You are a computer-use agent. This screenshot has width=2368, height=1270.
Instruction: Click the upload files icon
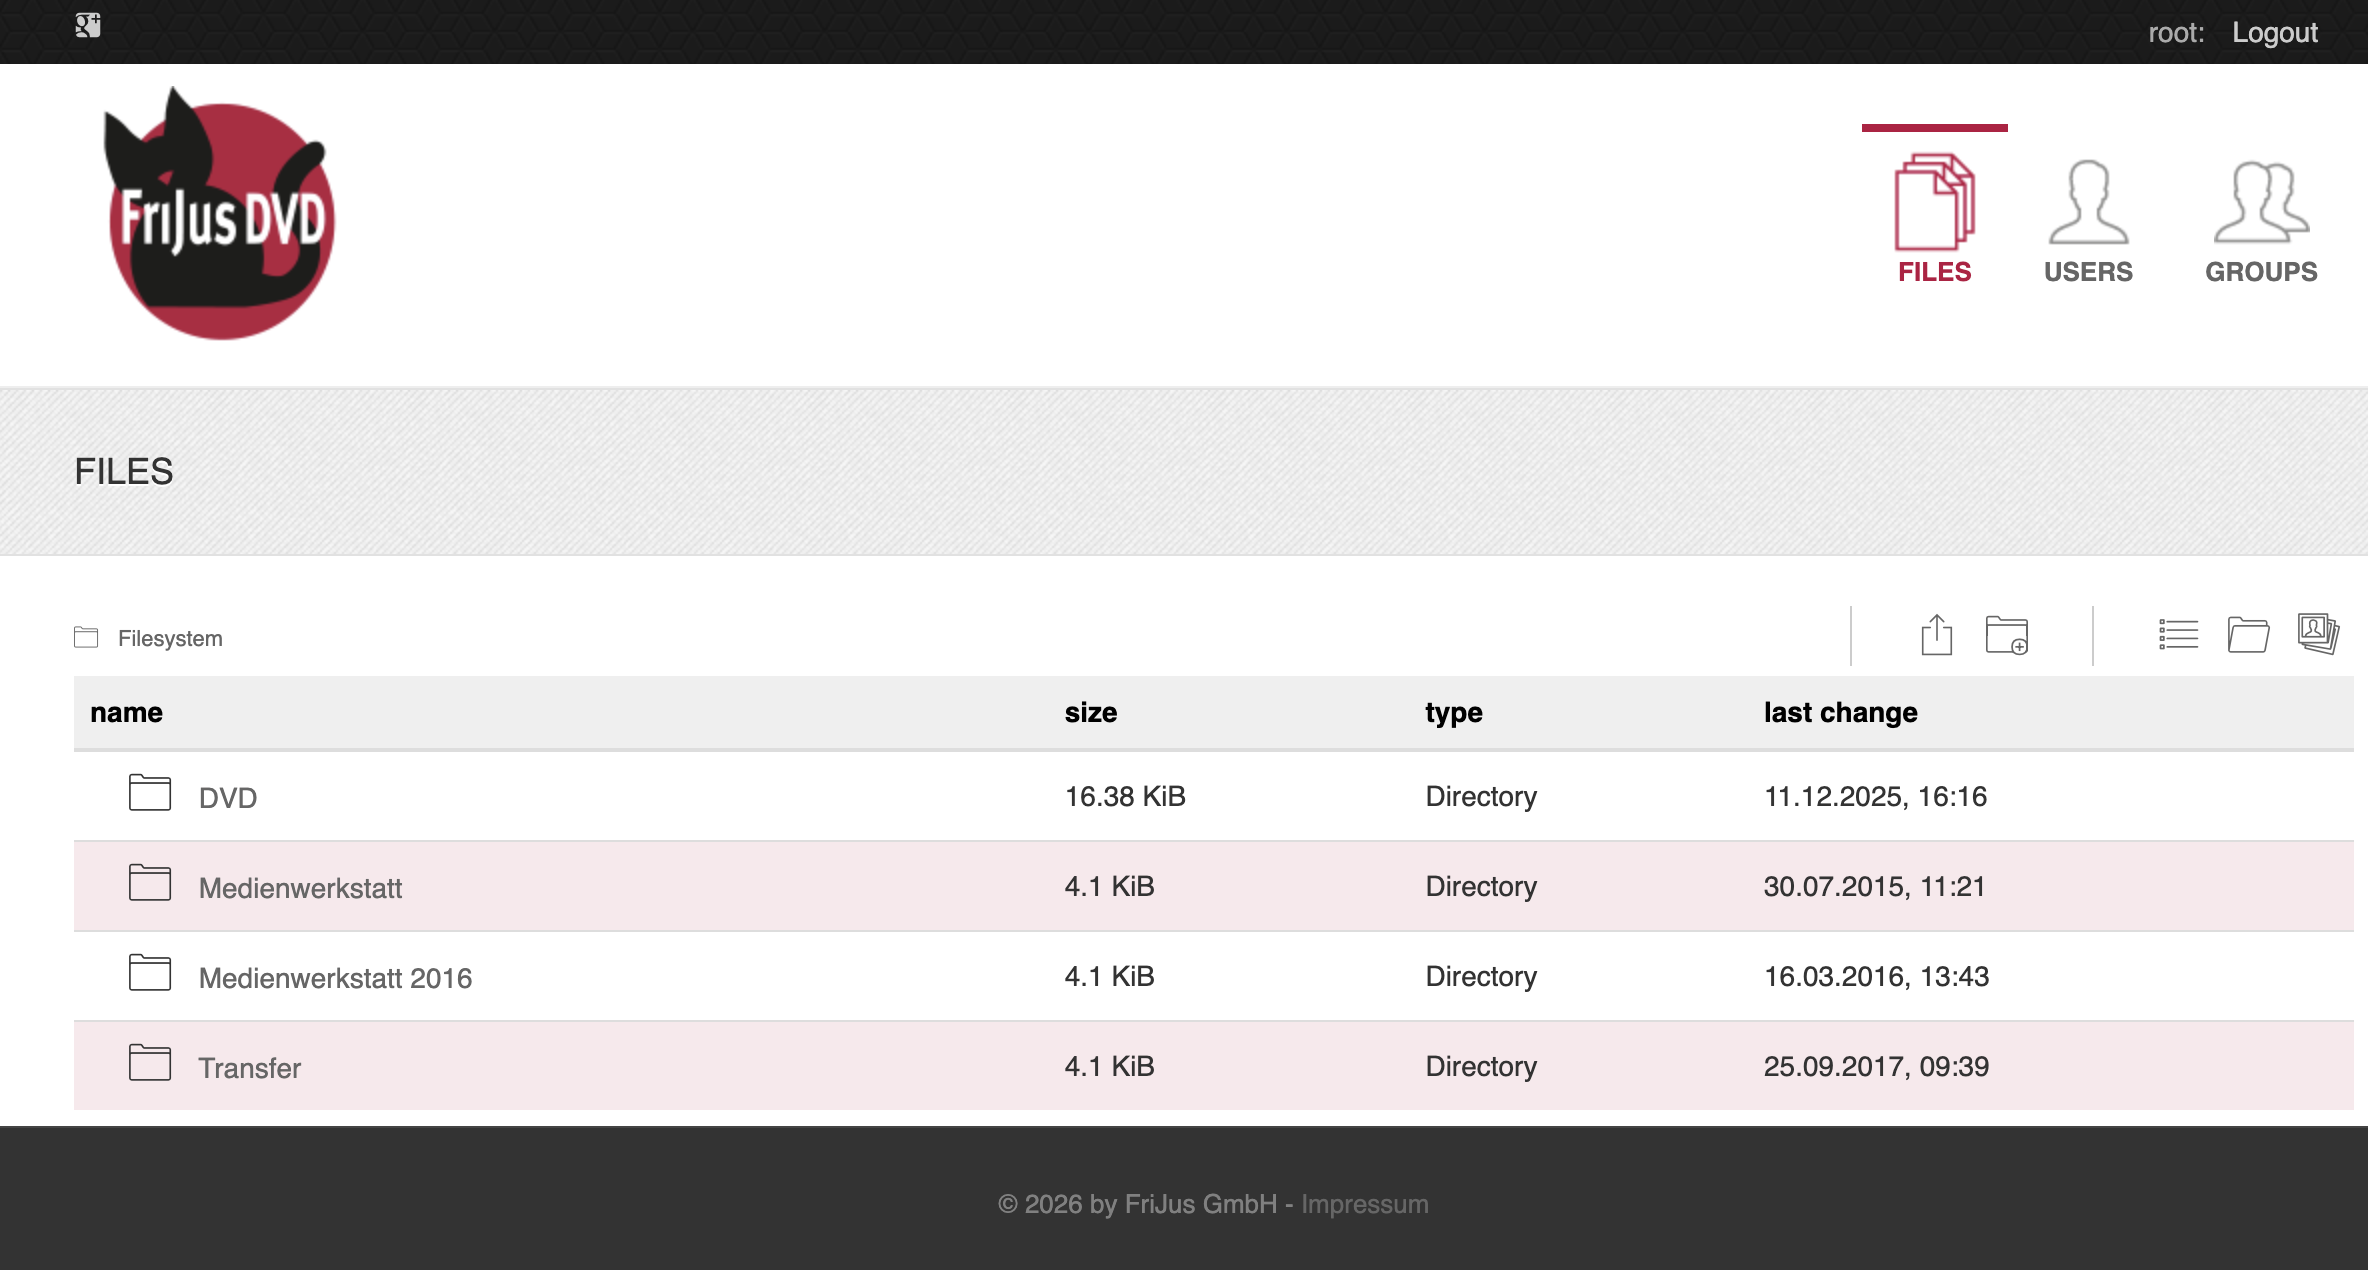click(1937, 634)
